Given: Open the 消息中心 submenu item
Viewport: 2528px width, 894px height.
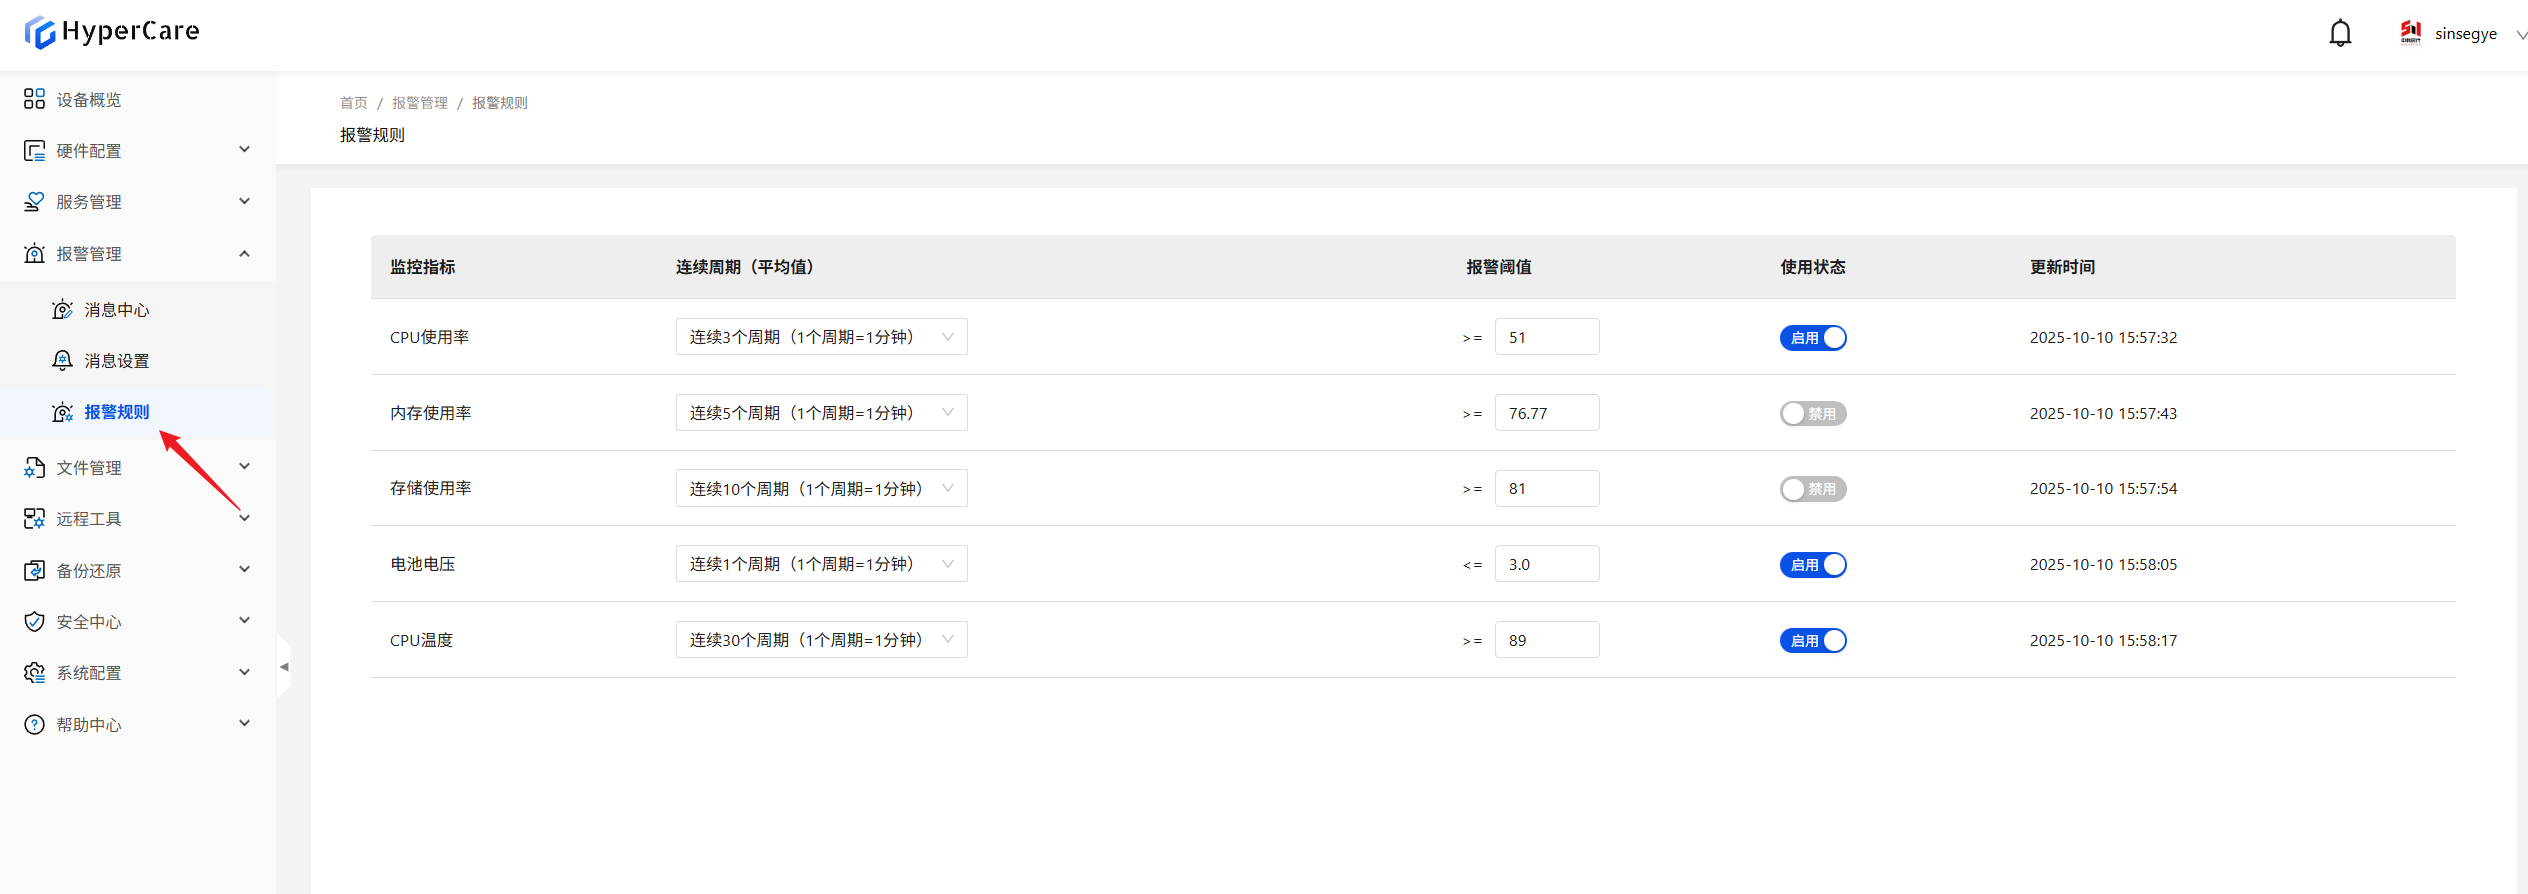Looking at the screenshot, I should point(116,310).
